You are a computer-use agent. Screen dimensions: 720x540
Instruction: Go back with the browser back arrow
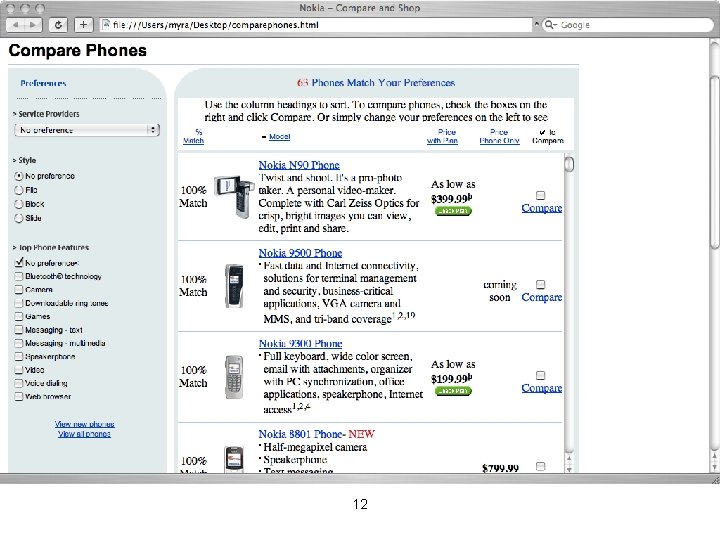click(x=16, y=25)
